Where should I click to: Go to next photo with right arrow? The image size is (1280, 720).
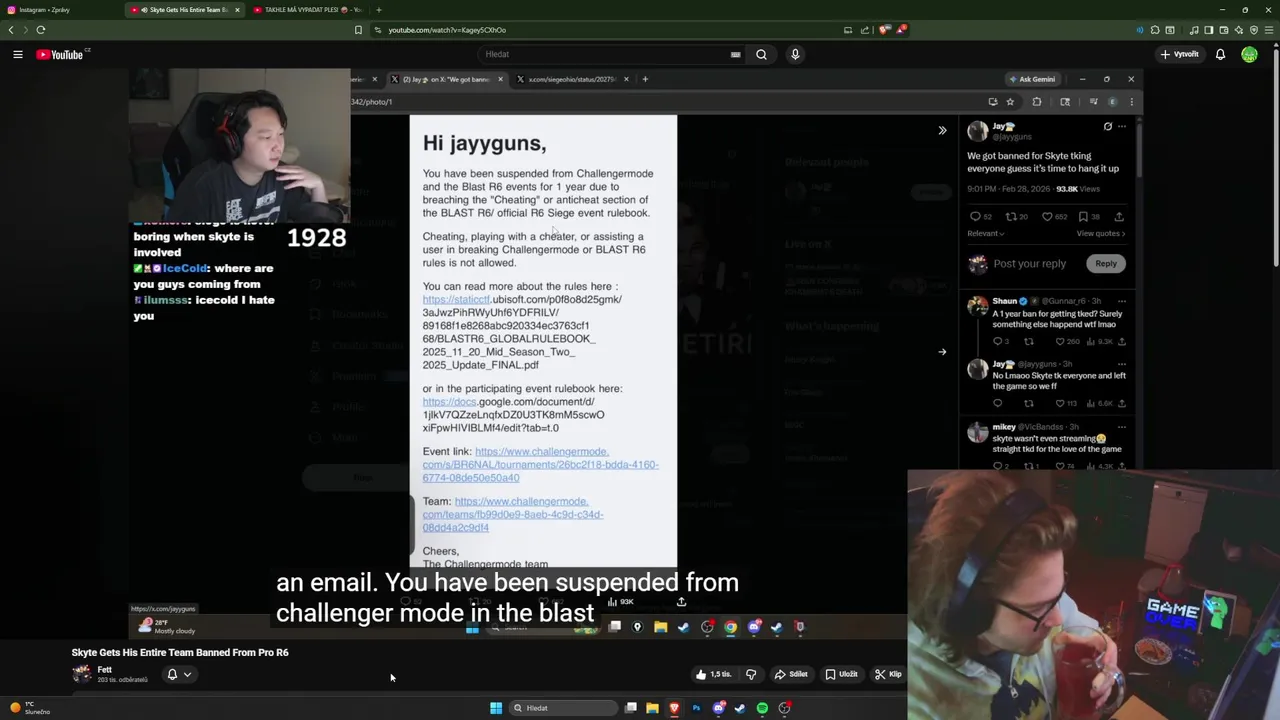942,352
